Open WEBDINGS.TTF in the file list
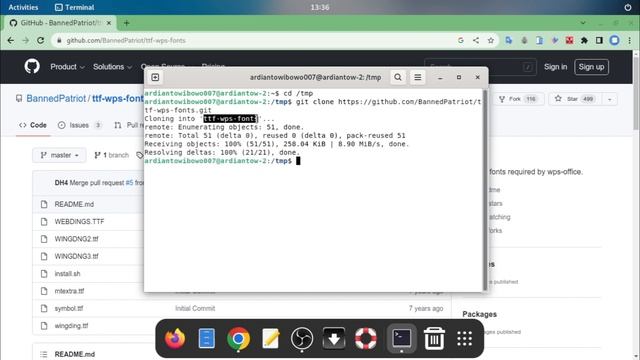This screenshot has width=640, height=360. pyautogui.click(x=79, y=222)
